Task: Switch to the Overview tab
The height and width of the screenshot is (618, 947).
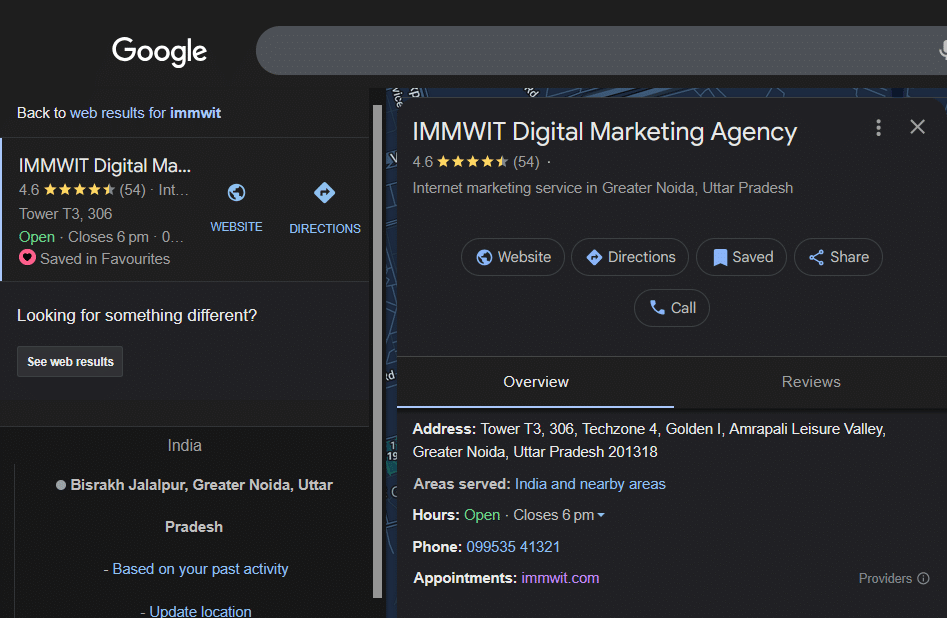Action: (x=536, y=382)
